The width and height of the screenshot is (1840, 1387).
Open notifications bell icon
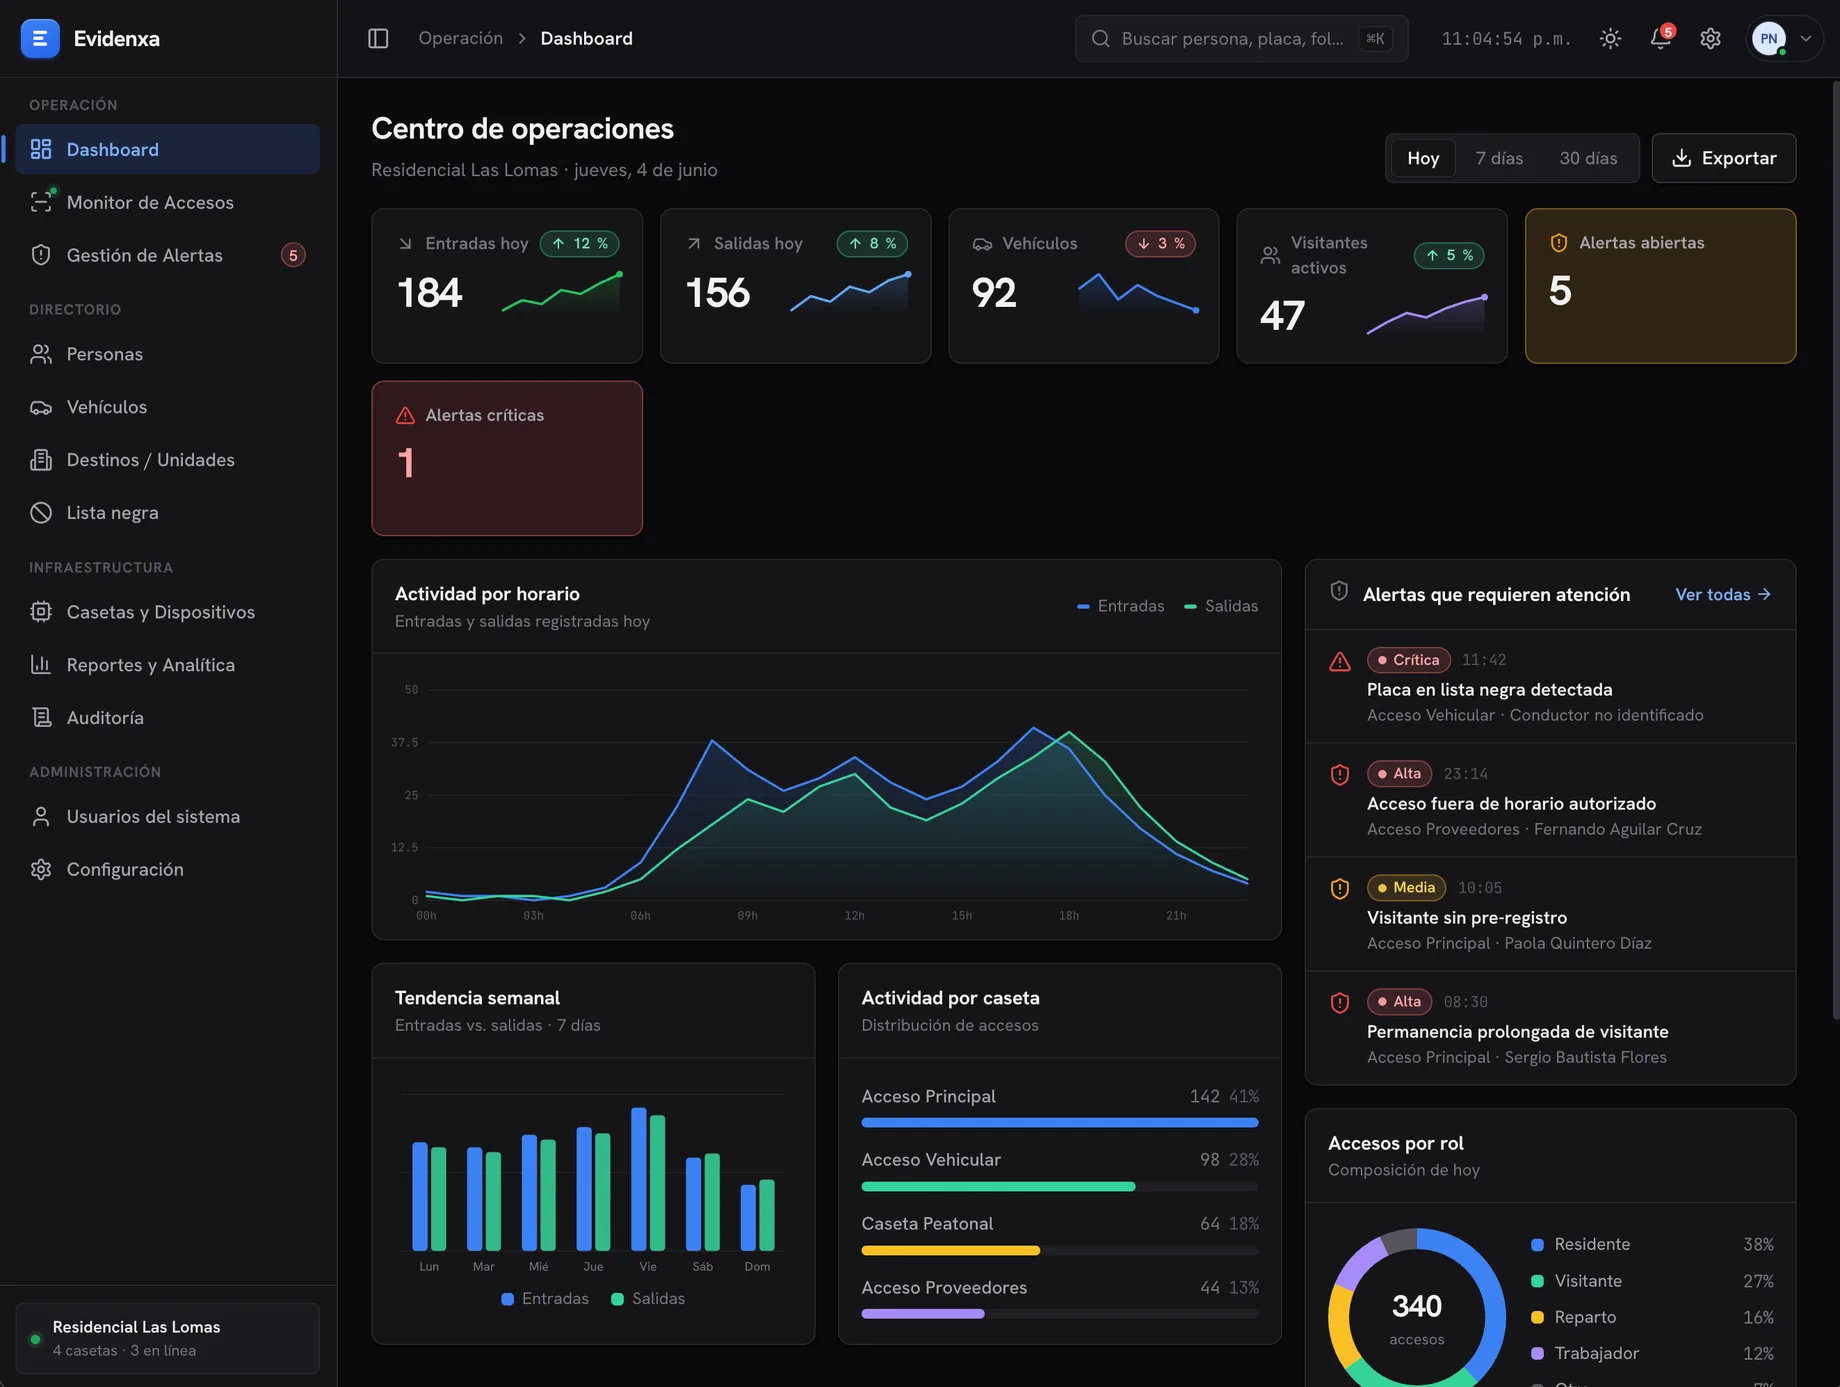click(1660, 38)
